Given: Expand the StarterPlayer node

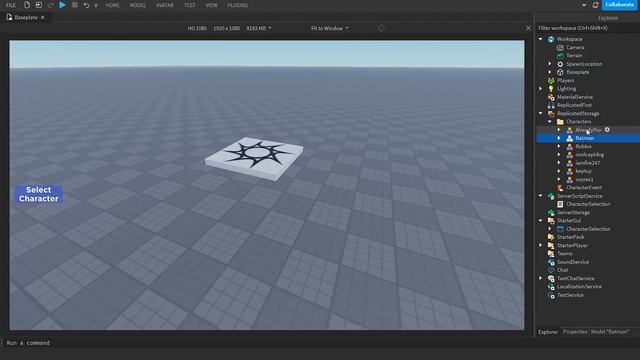Looking at the screenshot, I should [541, 245].
